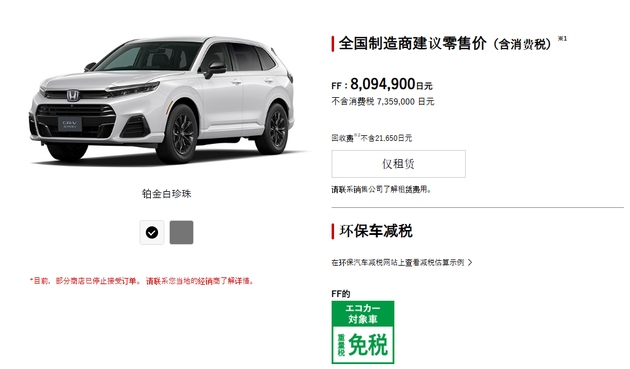Screen dimensions: 630x369
Task: Open the 环保汽车减税 tax estimate link
Action: 398,262
